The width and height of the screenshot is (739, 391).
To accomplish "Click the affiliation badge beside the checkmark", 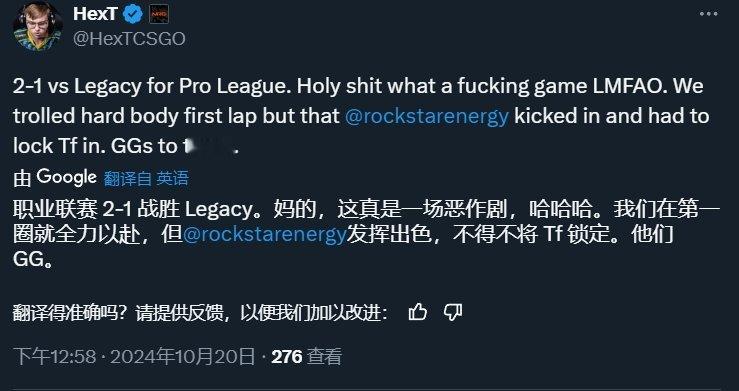I will 159,15.
